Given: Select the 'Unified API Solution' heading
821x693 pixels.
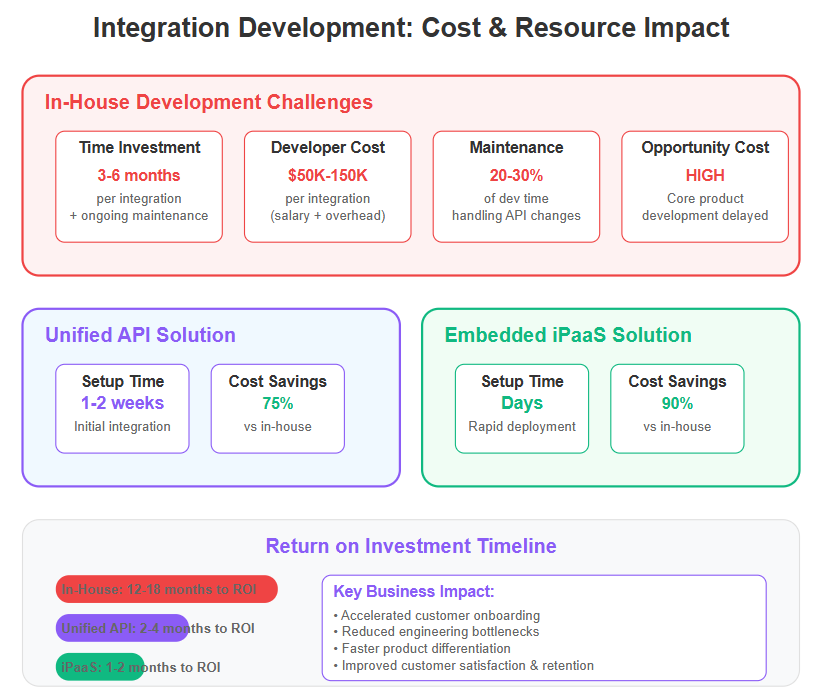Looking at the screenshot, I should [x=140, y=335].
